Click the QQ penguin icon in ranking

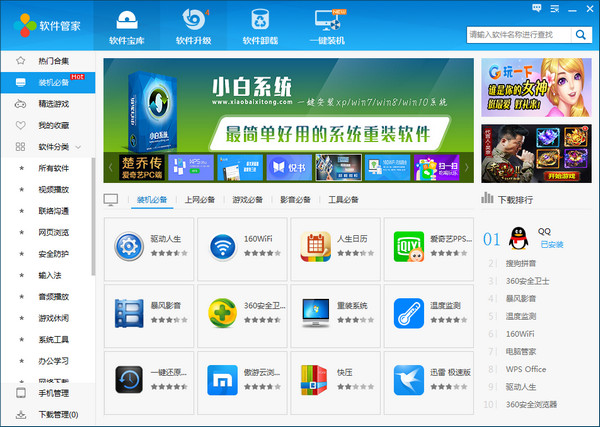point(518,238)
